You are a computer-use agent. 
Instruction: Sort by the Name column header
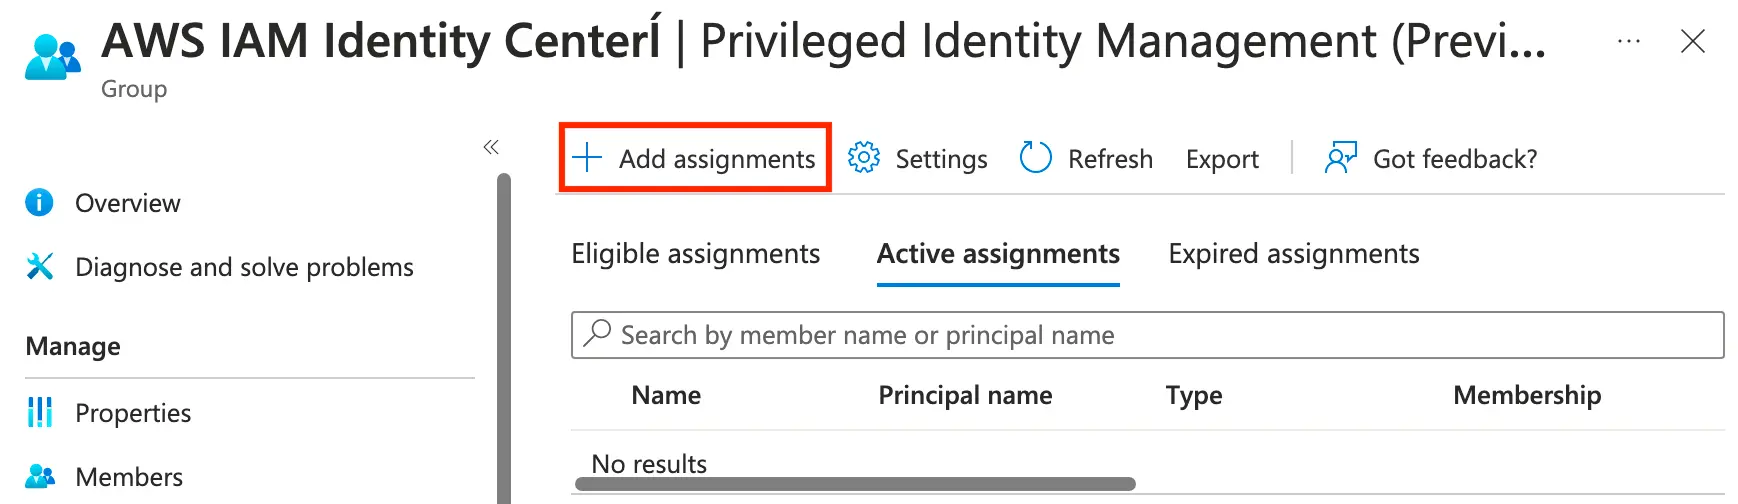(x=666, y=395)
